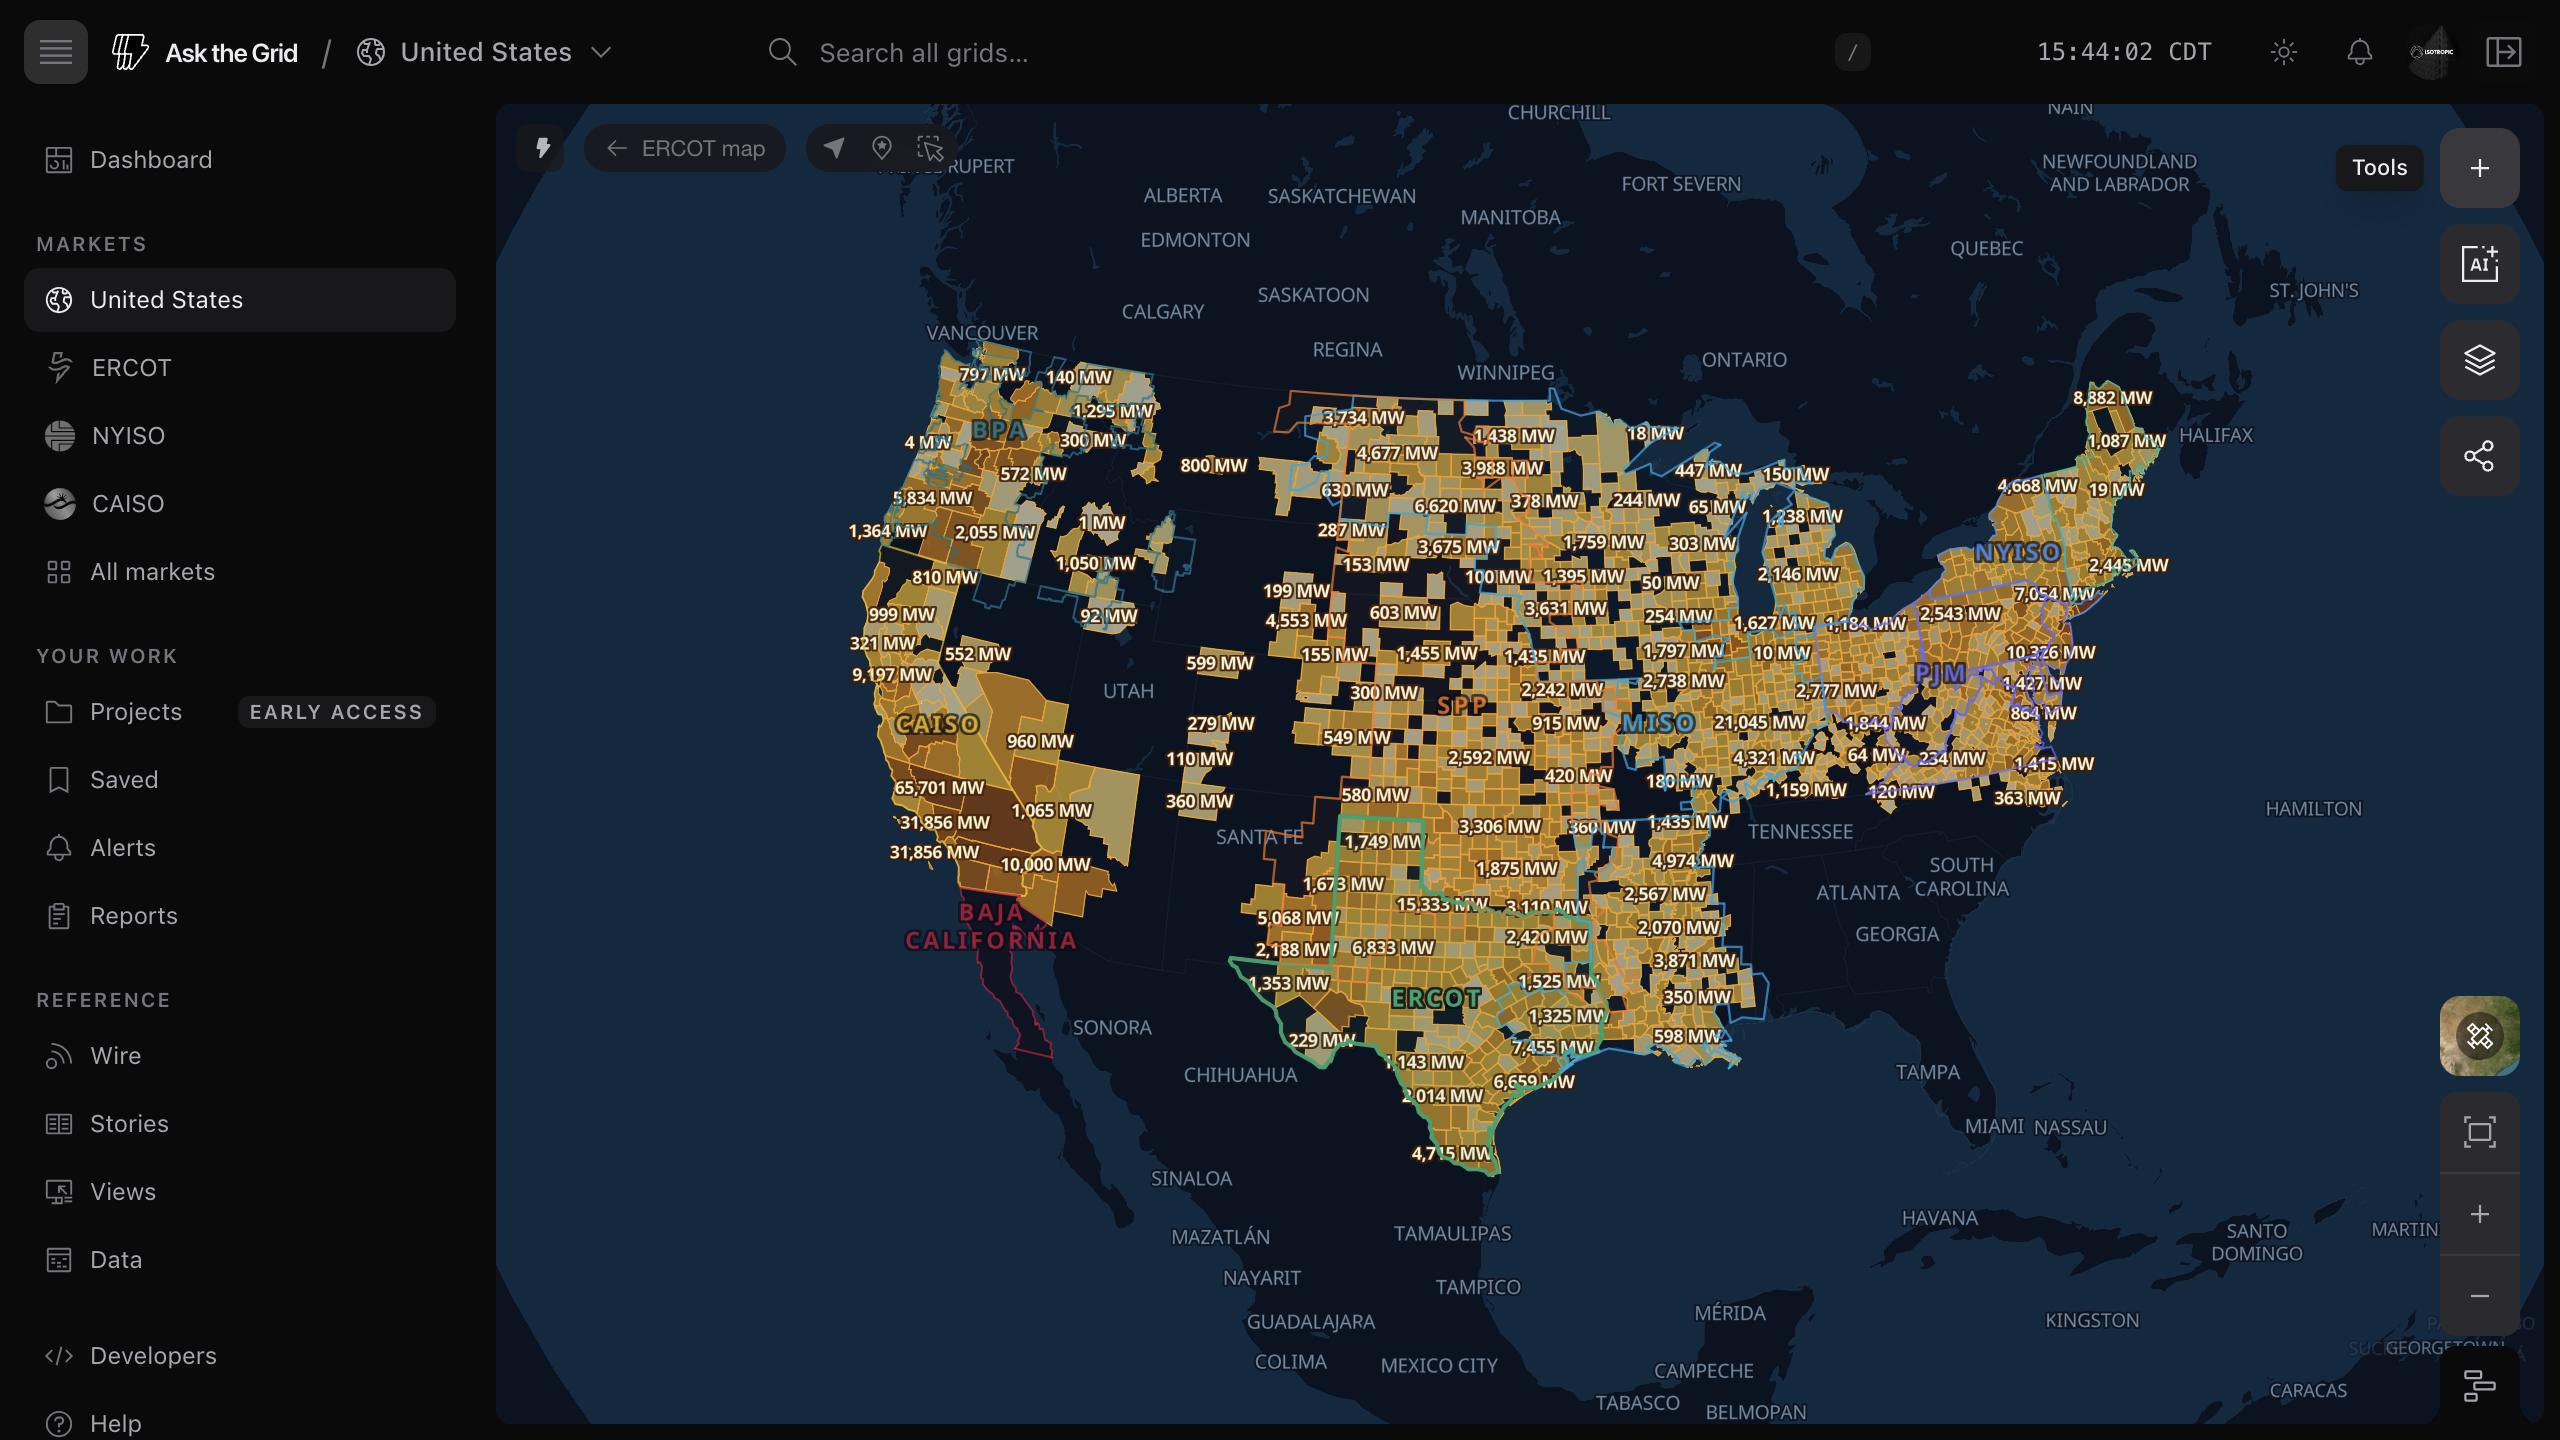Viewport: 2560px width, 1440px height.
Task: Click the lightning bolt map button
Action: (543, 148)
